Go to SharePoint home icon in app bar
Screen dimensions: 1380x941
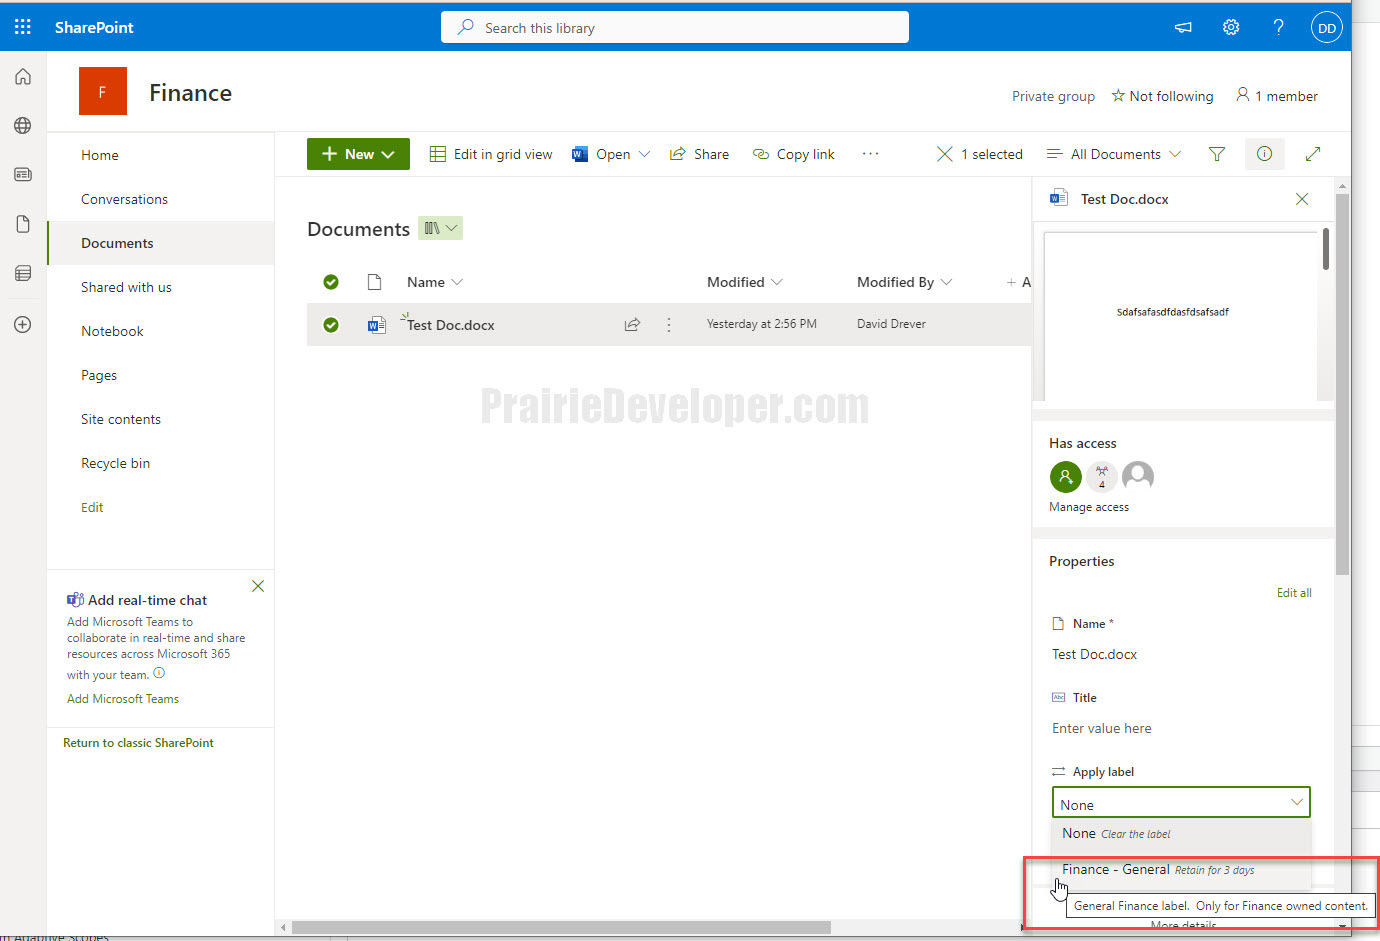pos(23,77)
